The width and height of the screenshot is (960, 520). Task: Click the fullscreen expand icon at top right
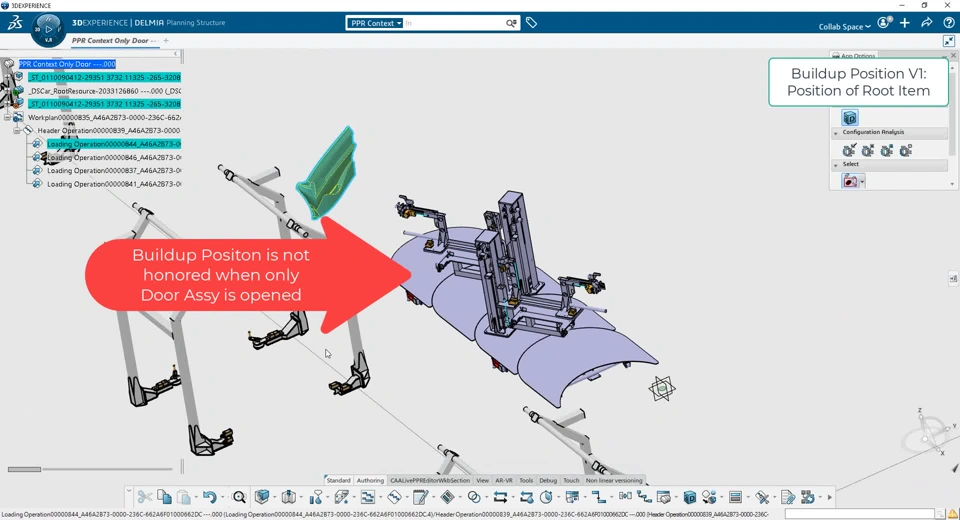pyautogui.click(x=949, y=40)
